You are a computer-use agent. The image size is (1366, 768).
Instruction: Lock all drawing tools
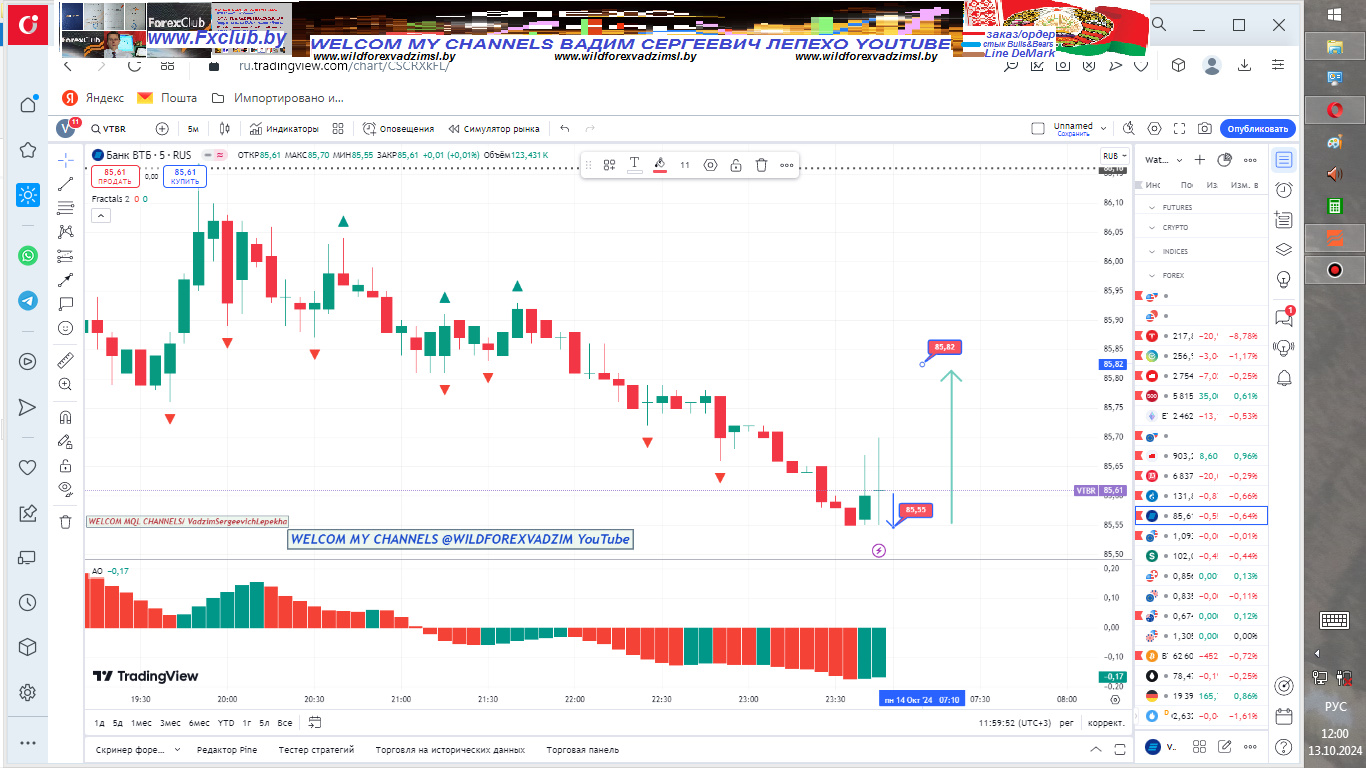pyautogui.click(x=66, y=465)
